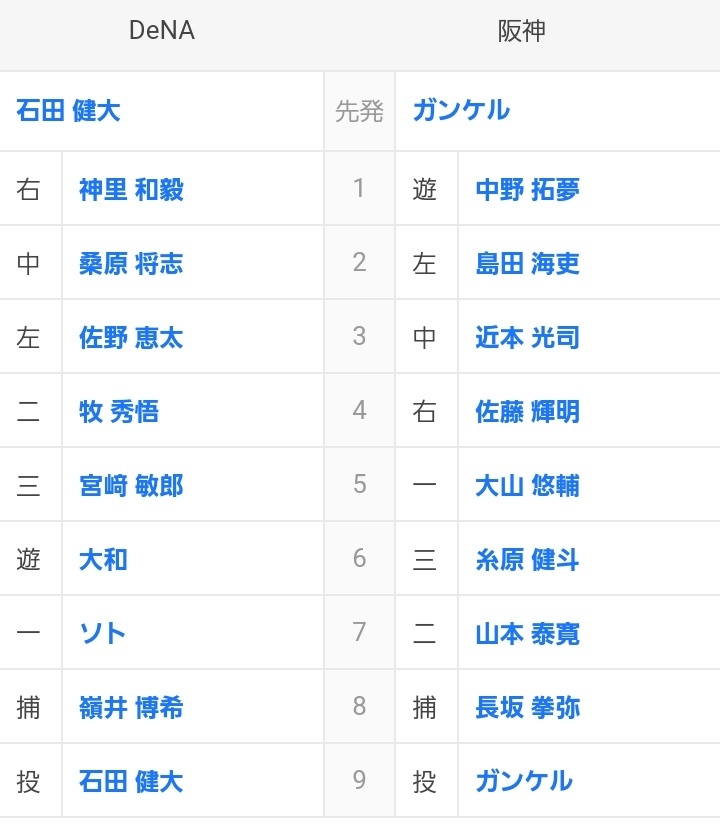View profile of 牧 秀悟
The width and height of the screenshot is (720, 831).
pos(119,411)
